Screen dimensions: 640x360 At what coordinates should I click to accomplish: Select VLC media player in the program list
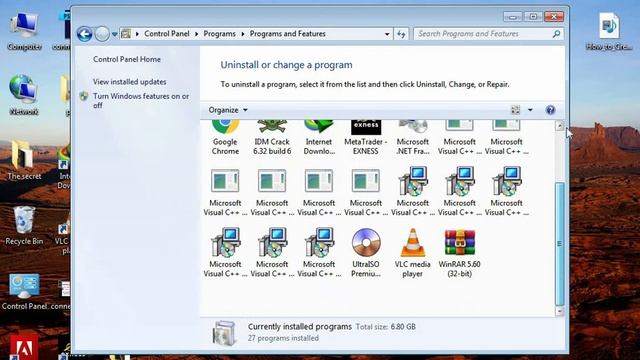point(413,253)
